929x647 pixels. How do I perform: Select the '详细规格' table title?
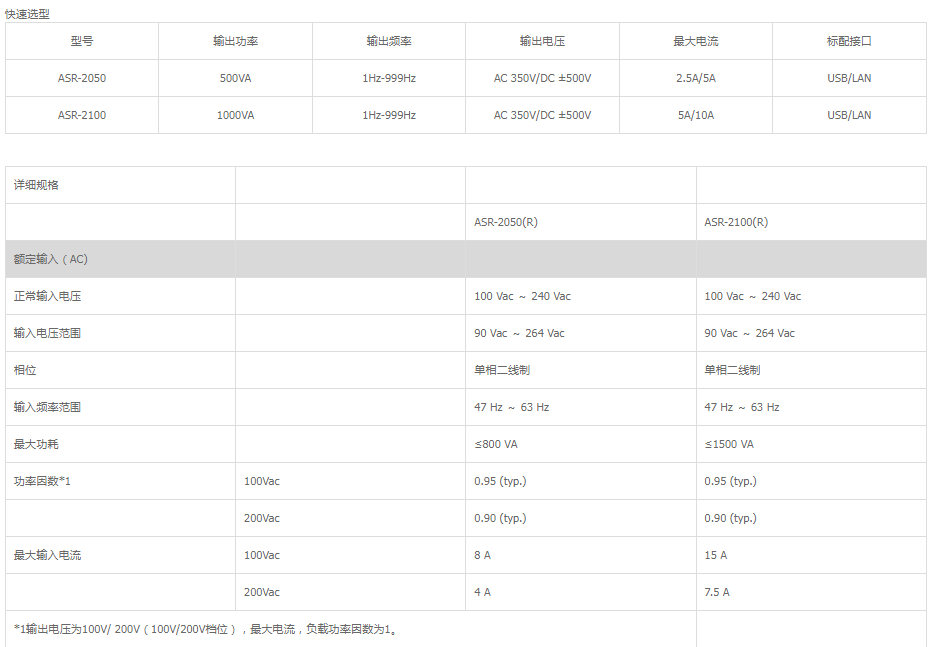[x=36, y=185]
